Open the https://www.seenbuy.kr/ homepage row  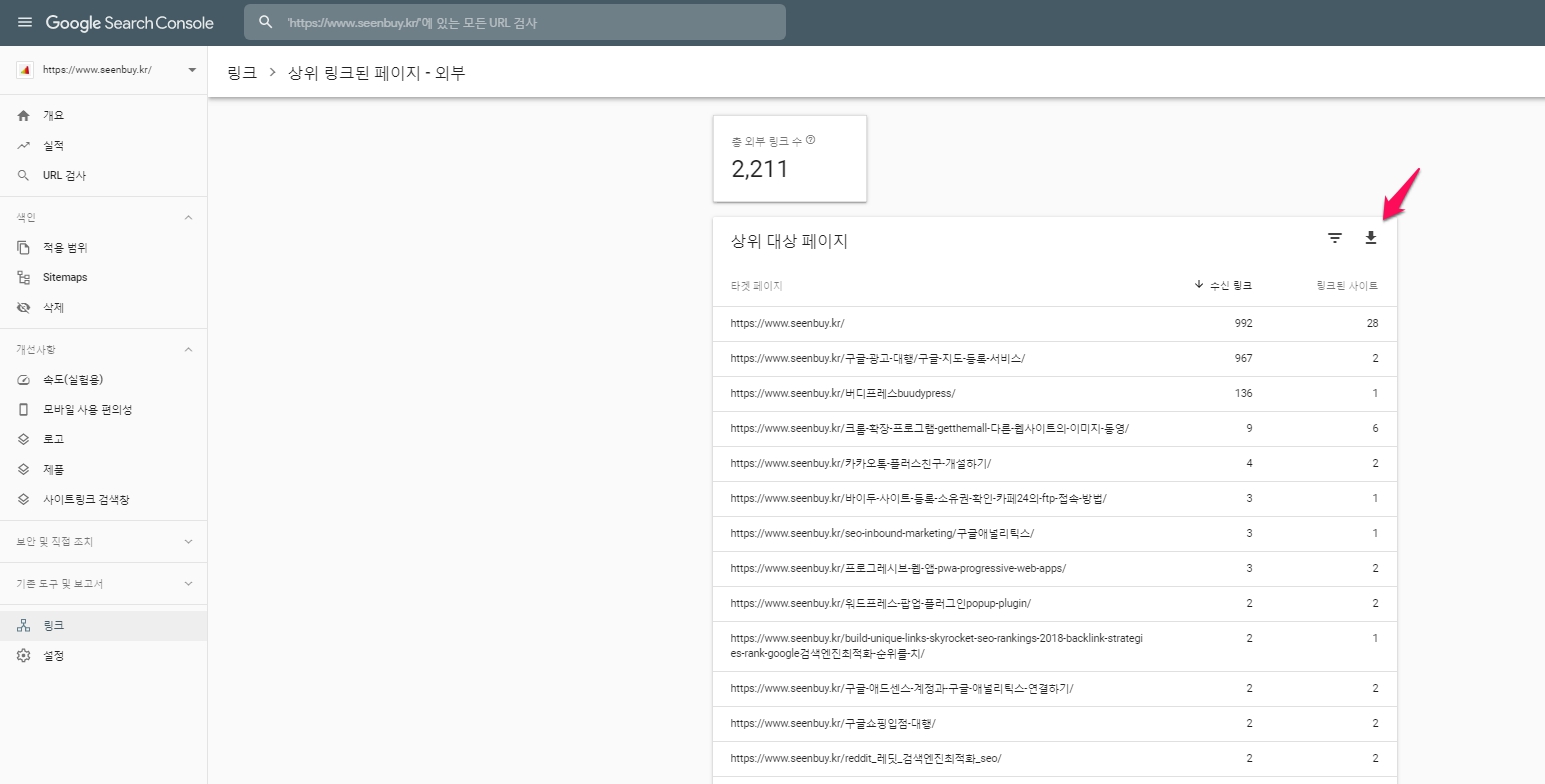click(x=788, y=323)
